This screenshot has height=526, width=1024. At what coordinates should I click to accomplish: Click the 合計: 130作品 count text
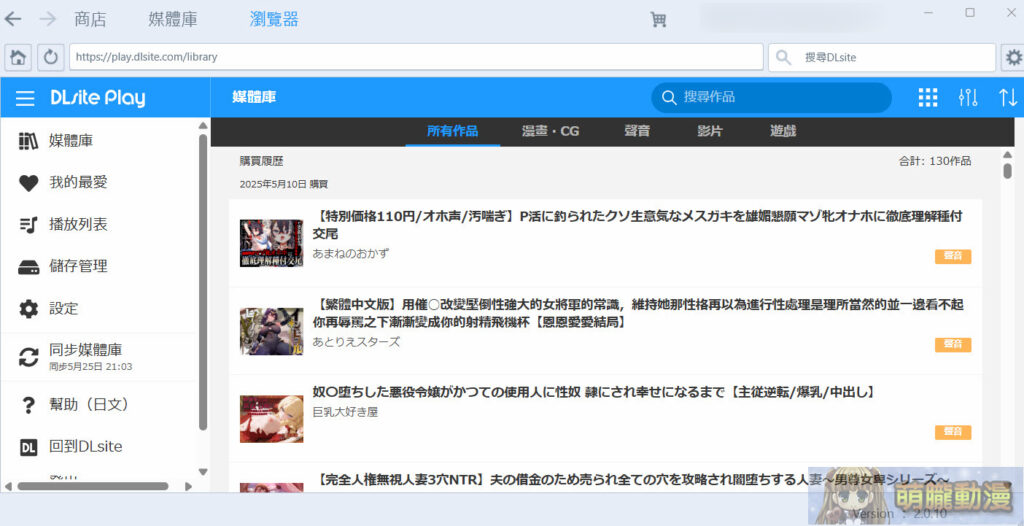(935, 161)
